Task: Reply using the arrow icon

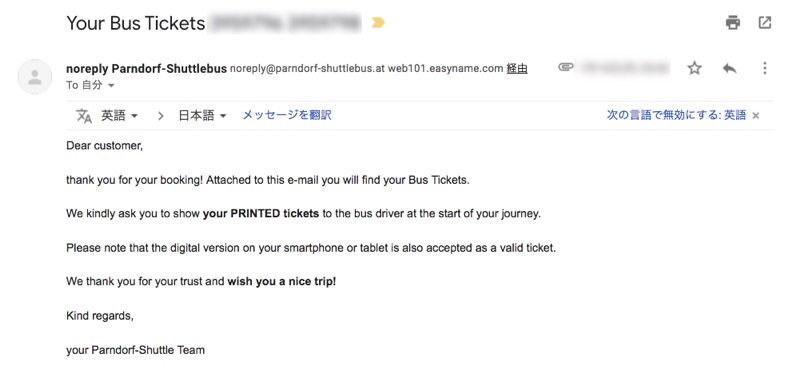Action: click(729, 68)
